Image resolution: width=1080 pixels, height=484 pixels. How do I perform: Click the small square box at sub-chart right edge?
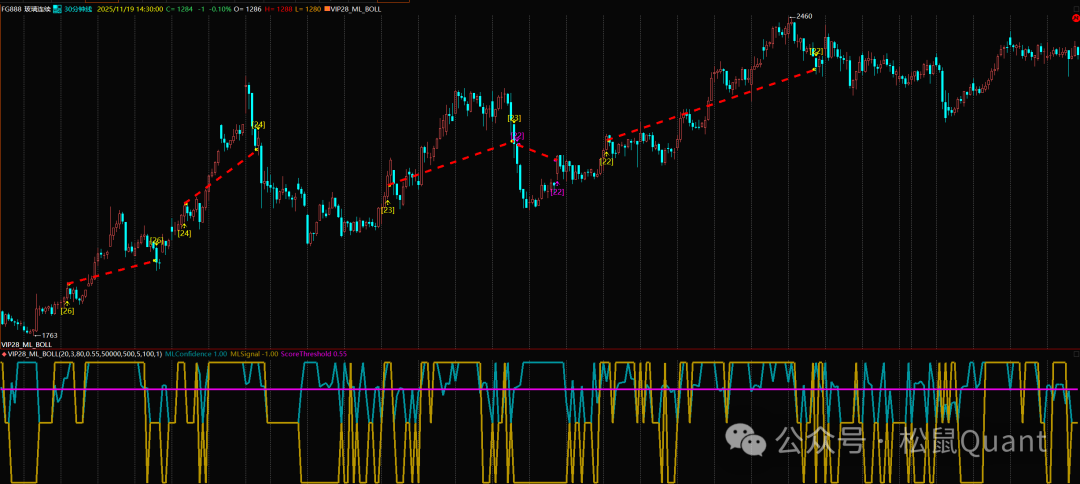(x=1075, y=354)
